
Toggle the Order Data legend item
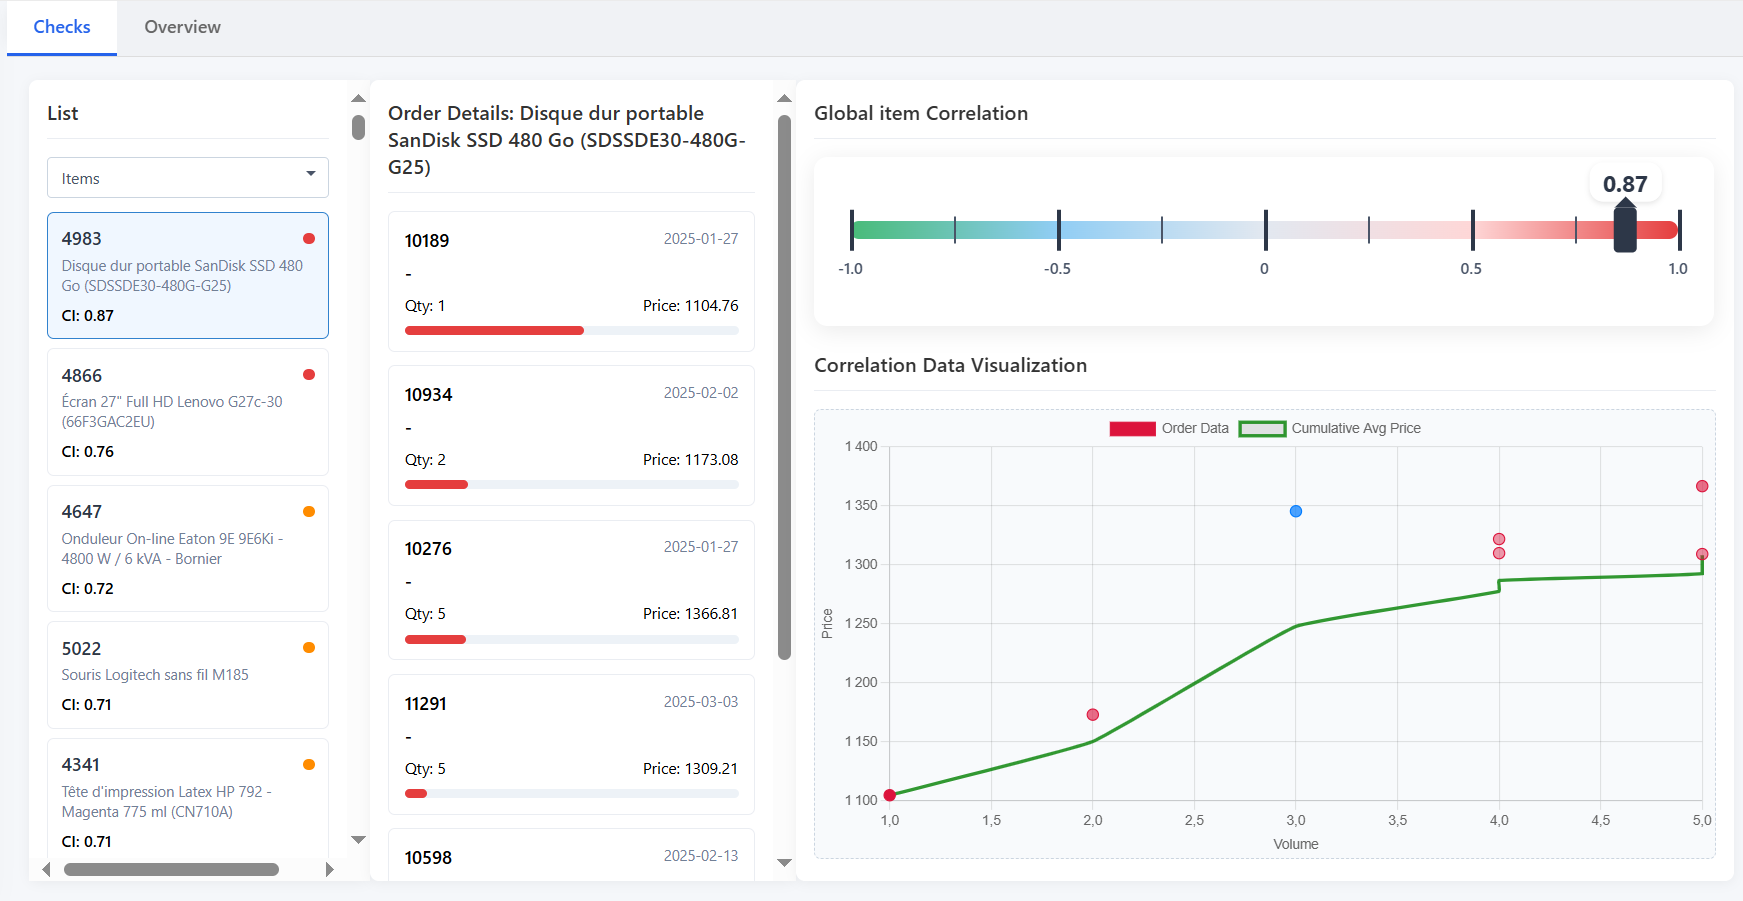[1169, 428]
